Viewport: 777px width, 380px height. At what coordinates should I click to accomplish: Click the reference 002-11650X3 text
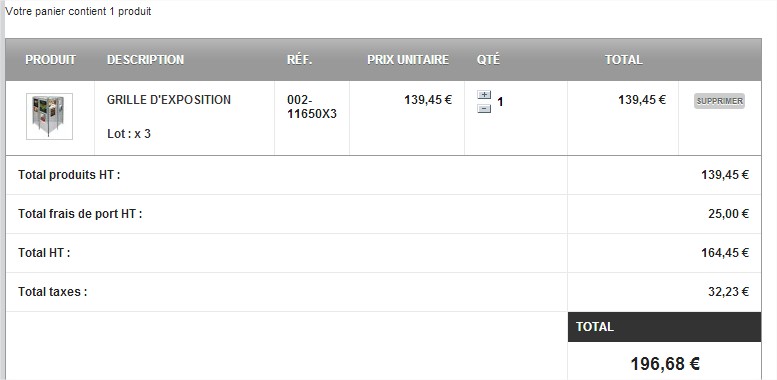[312, 107]
